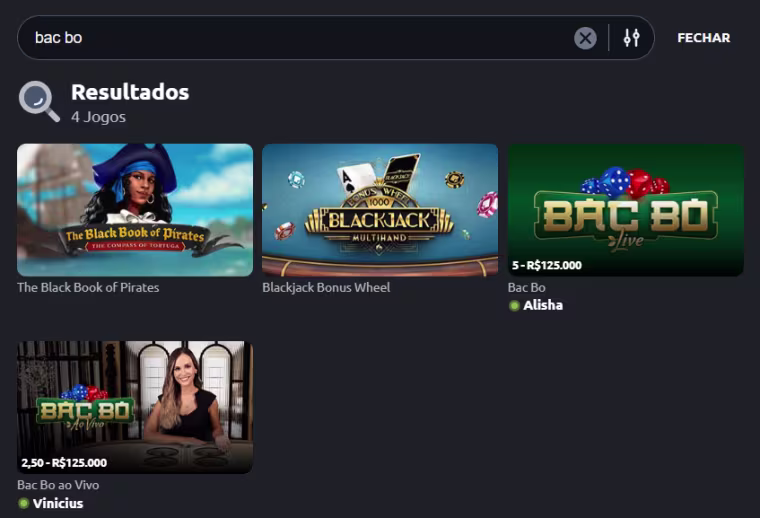Screen dimensions: 760x518
Task: Click the '2,50 - R$125.000' bet limit label
Action: point(64,463)
